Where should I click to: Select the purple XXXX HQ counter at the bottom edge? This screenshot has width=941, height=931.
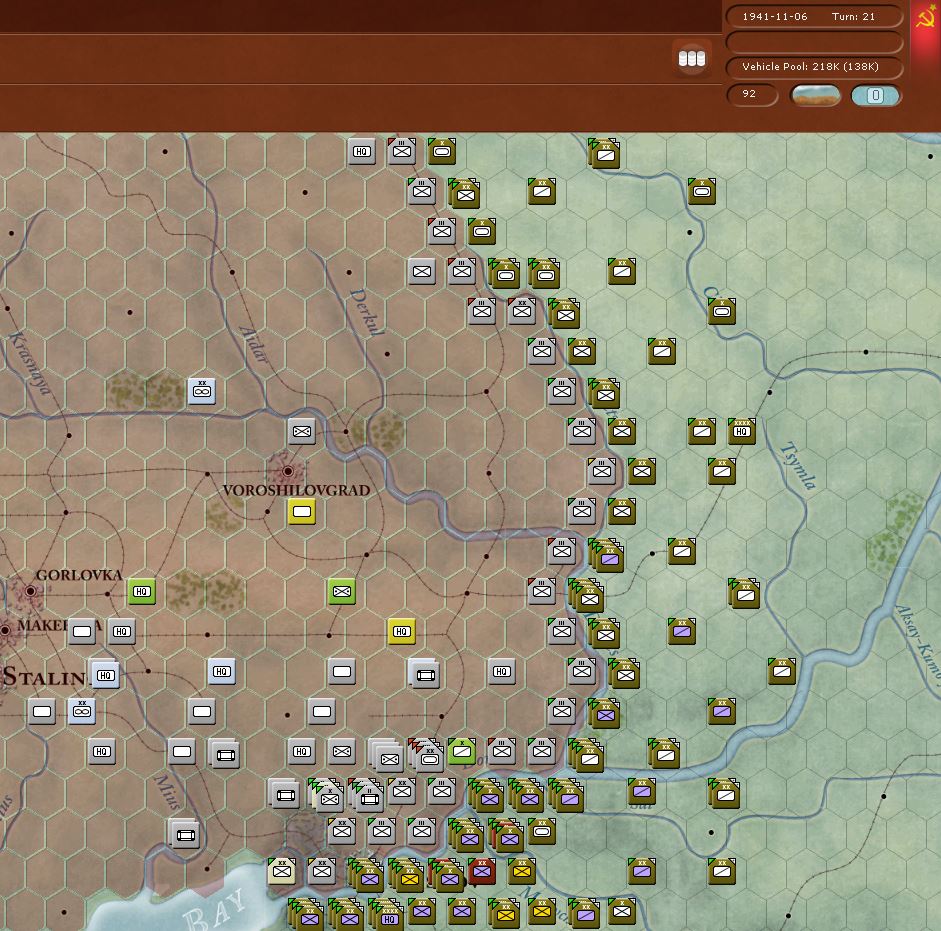tap(389, 918)
